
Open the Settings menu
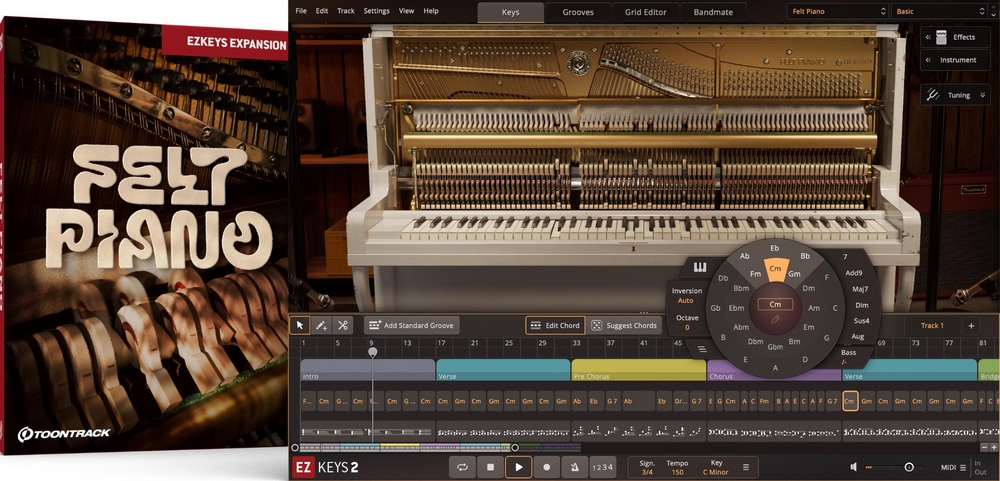pyautogui.click(x=376, y=11)
